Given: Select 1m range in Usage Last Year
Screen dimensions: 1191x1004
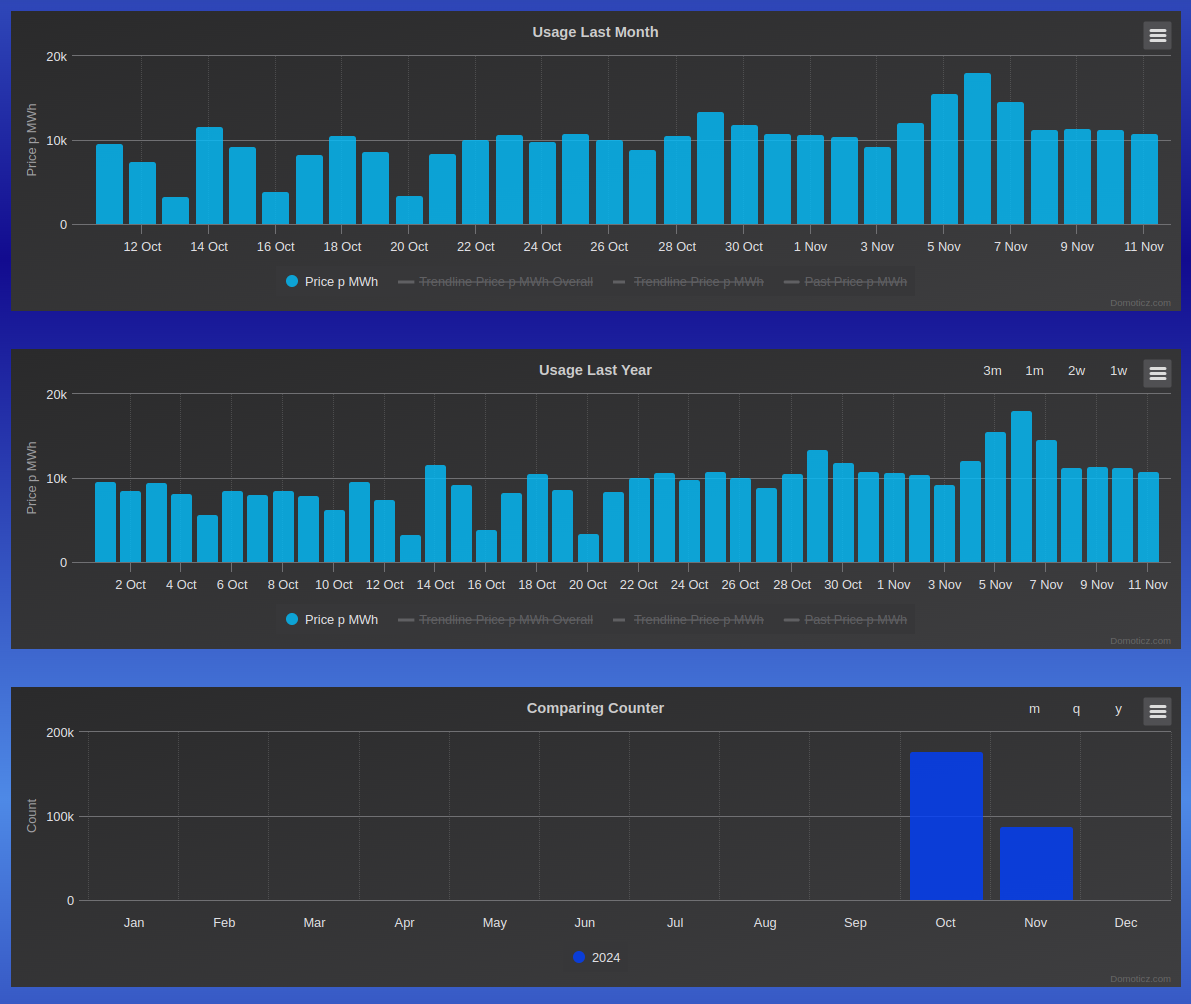Looking at the screenshot, I should pyautogui.click(x=1035, y=371).
